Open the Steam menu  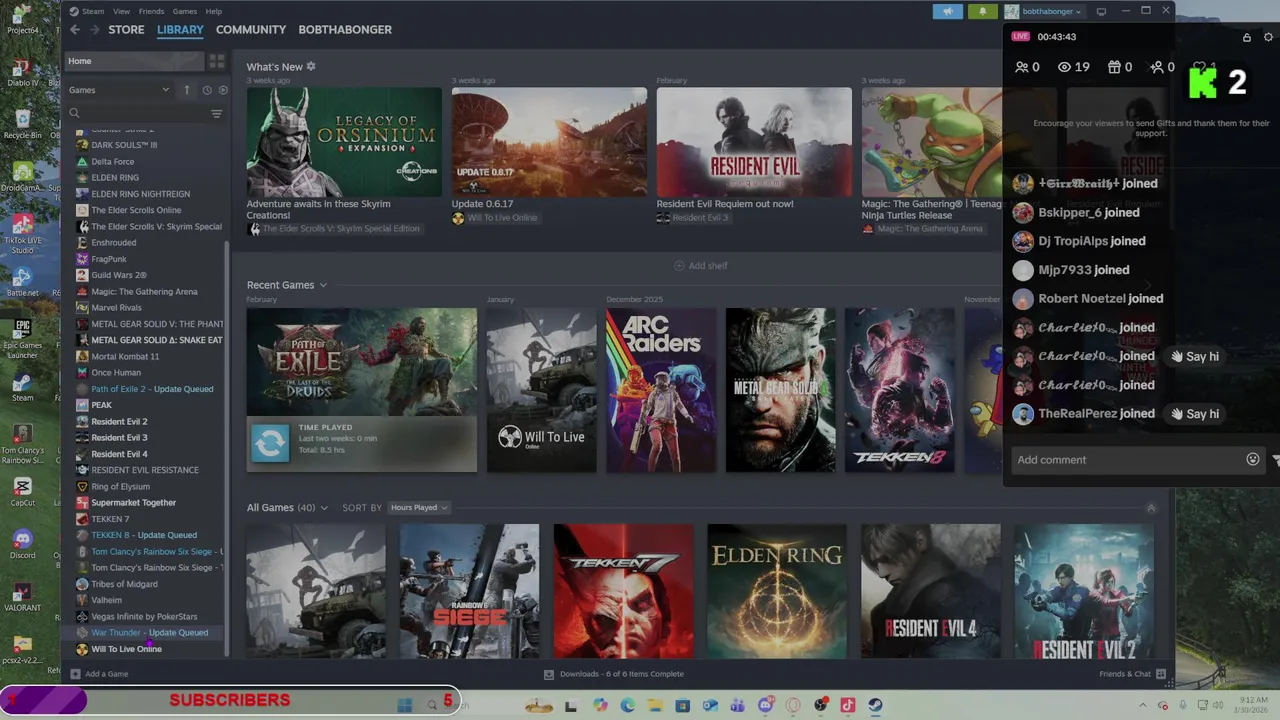click(93, 11)
